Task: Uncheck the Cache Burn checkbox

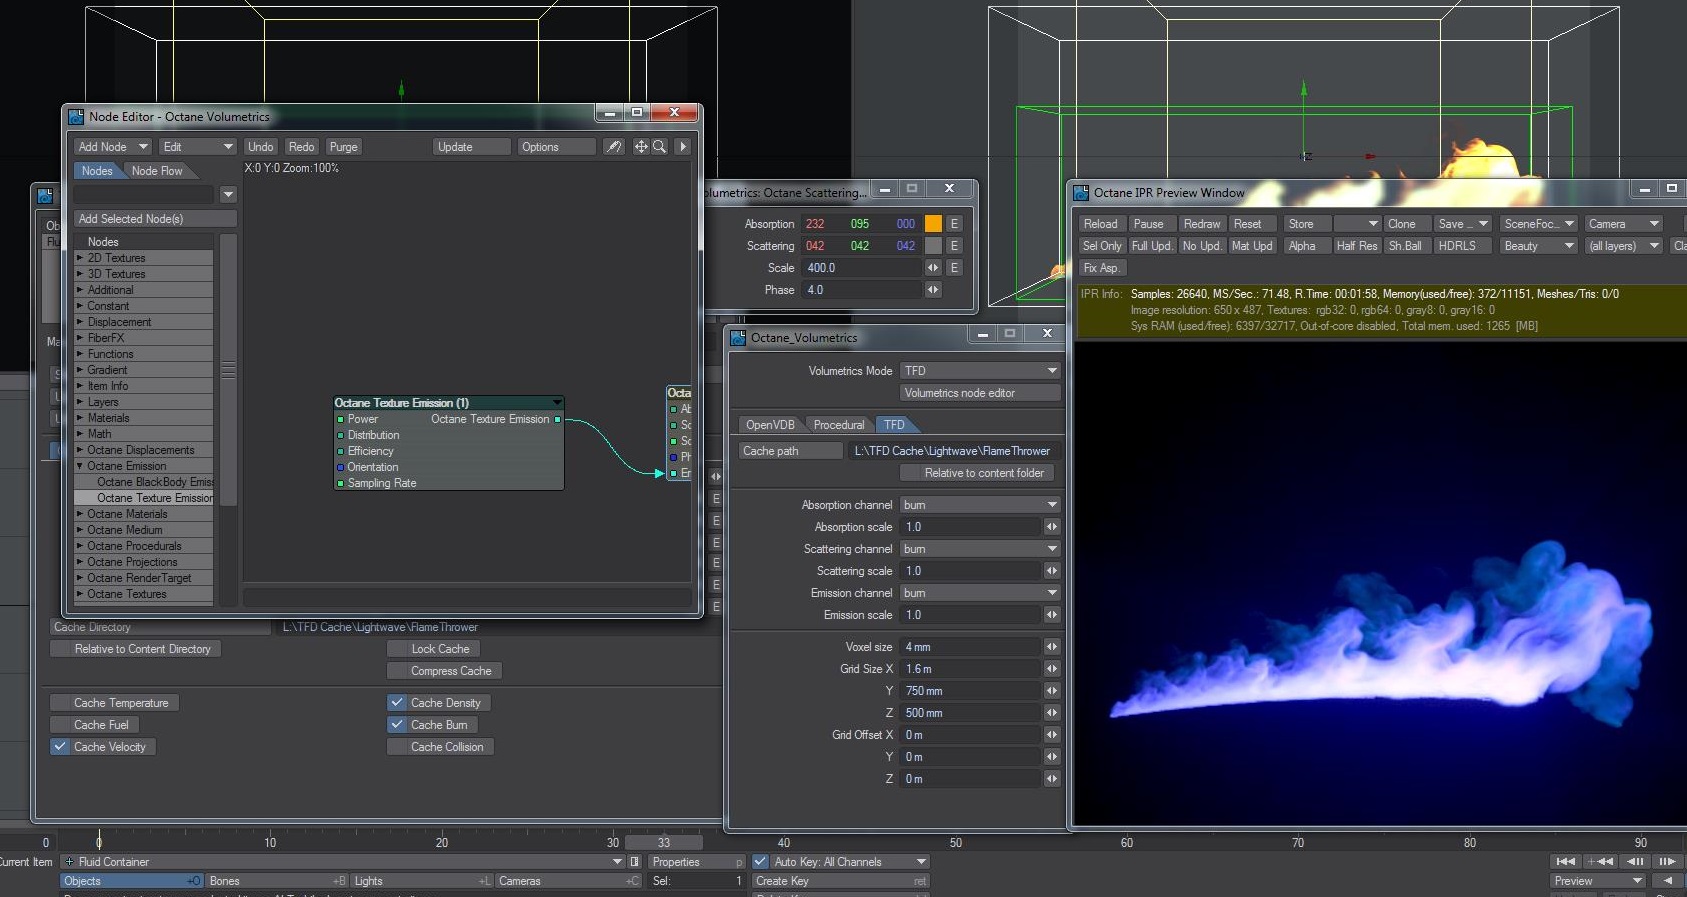Action: (x=397, y=725)
